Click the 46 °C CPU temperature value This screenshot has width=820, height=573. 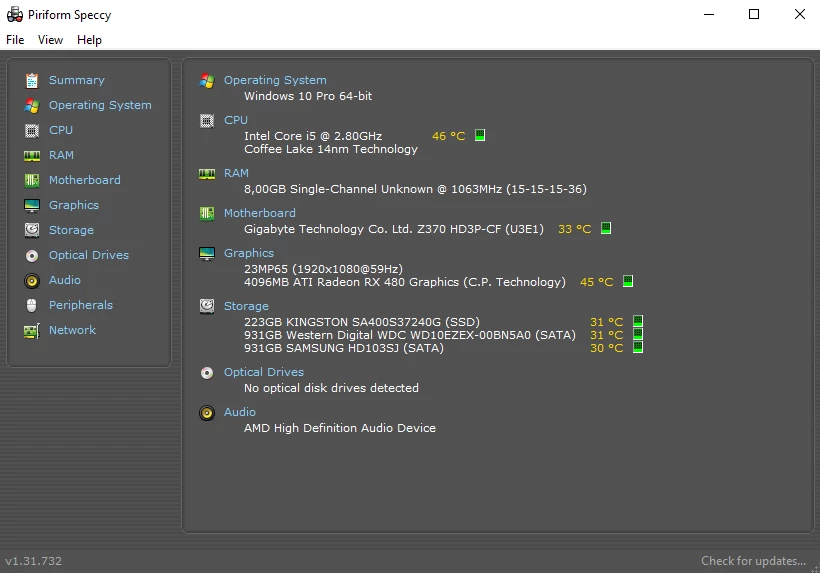(x=449, y=136)
